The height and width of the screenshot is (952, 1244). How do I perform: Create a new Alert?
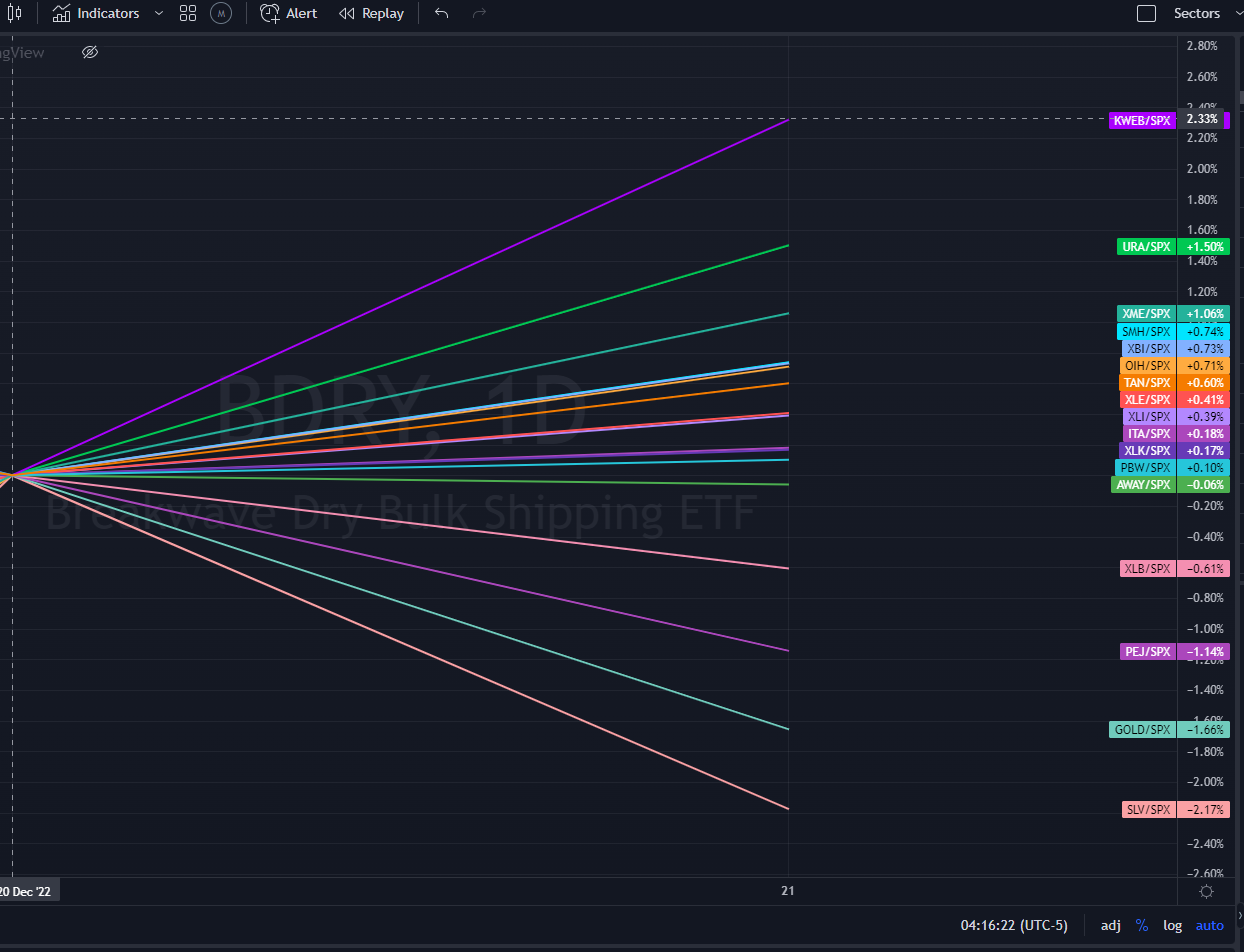[289, 13]
